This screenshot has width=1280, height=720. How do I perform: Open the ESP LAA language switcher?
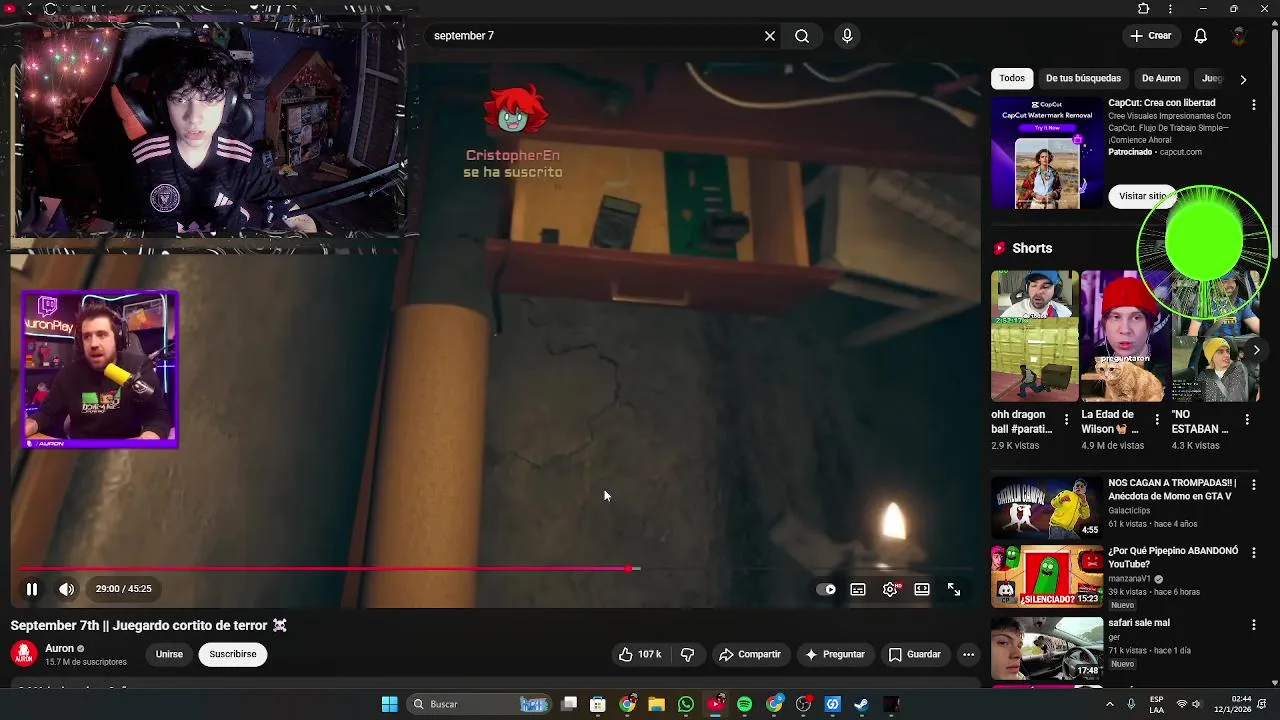click(x=1157, y=705)
